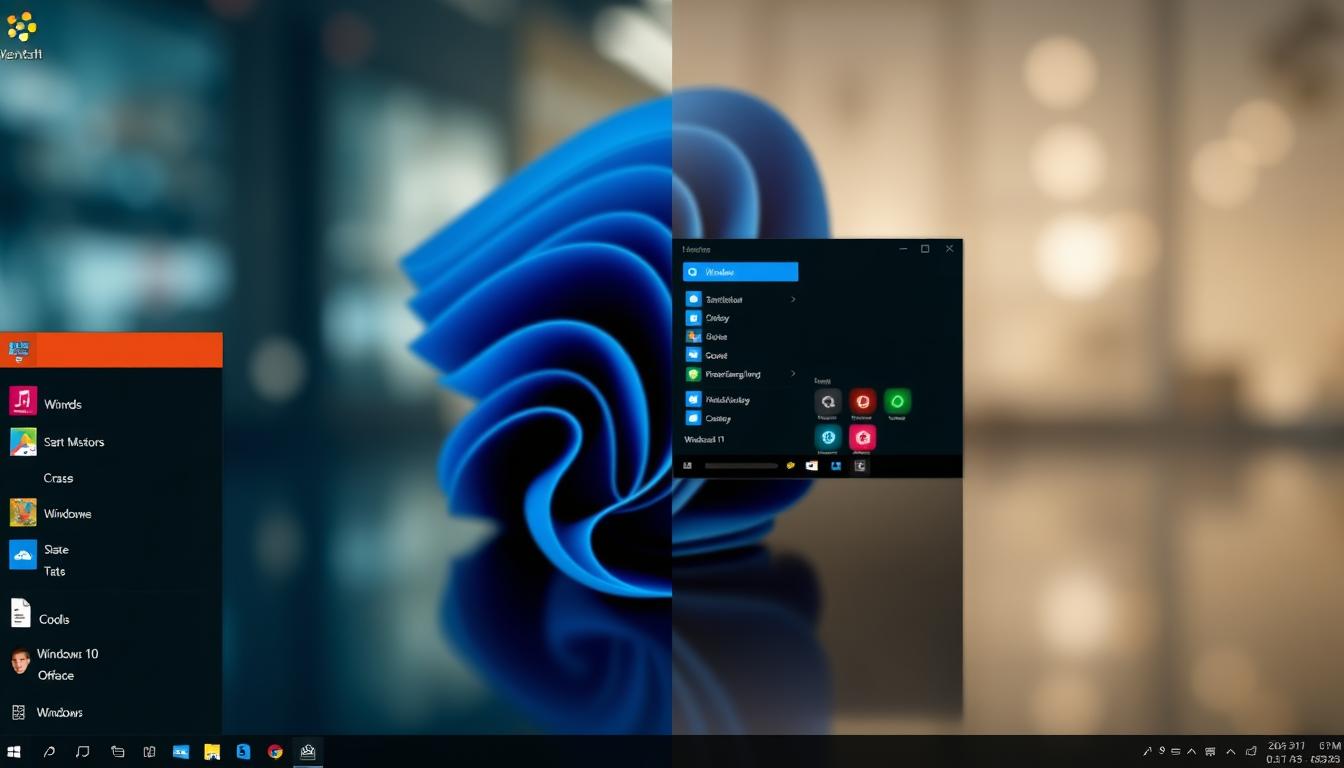
Task: Select the highlighted mail tray icon on the taskbar
Action: [308, 752]
